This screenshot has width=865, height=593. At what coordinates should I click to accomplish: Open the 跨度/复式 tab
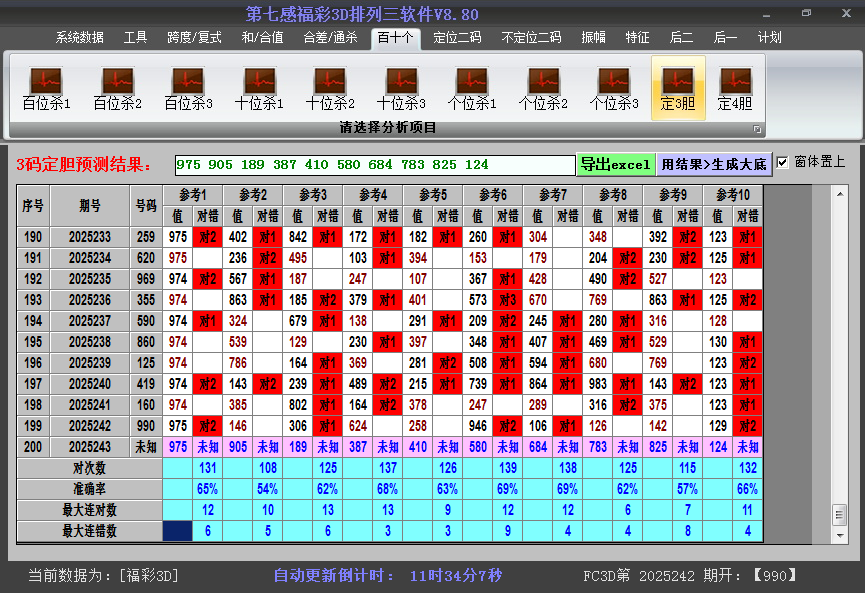tap(194, 38)
